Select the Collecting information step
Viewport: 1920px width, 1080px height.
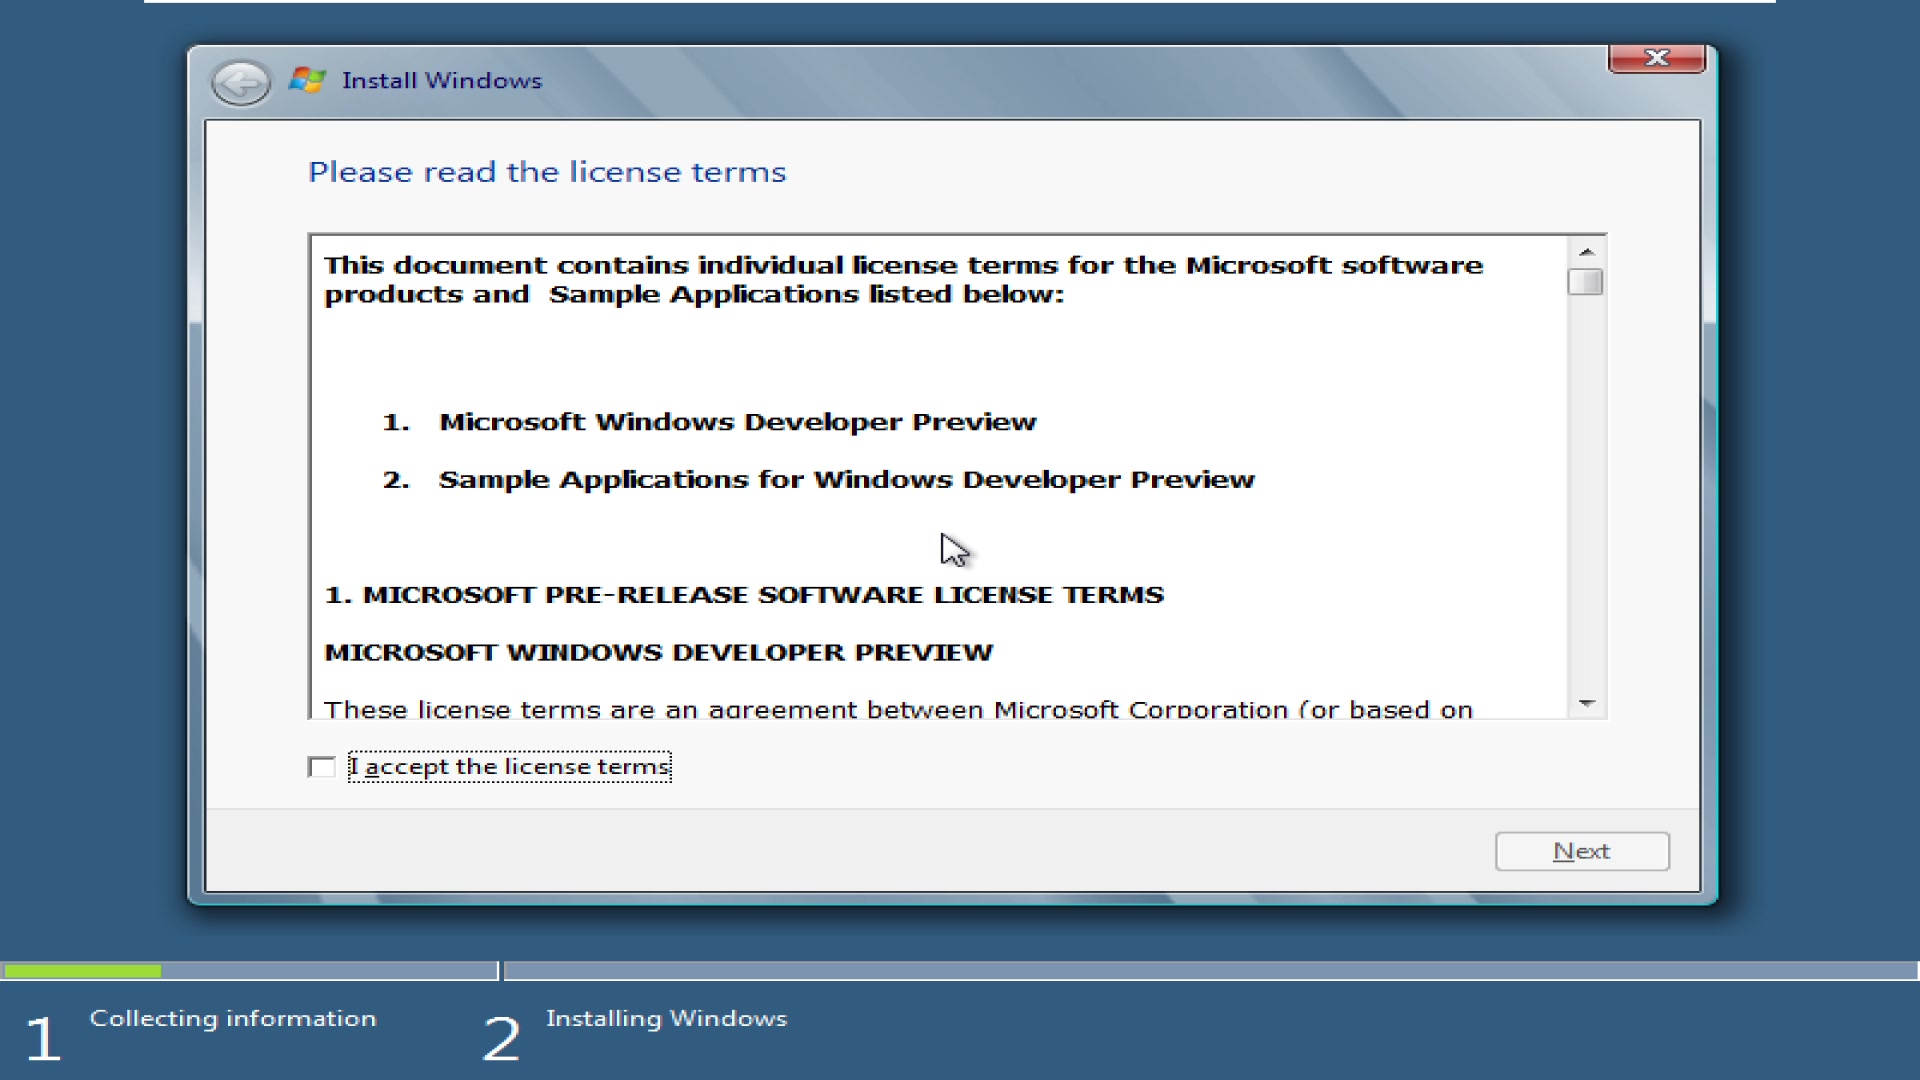[x=234, y=1018]
